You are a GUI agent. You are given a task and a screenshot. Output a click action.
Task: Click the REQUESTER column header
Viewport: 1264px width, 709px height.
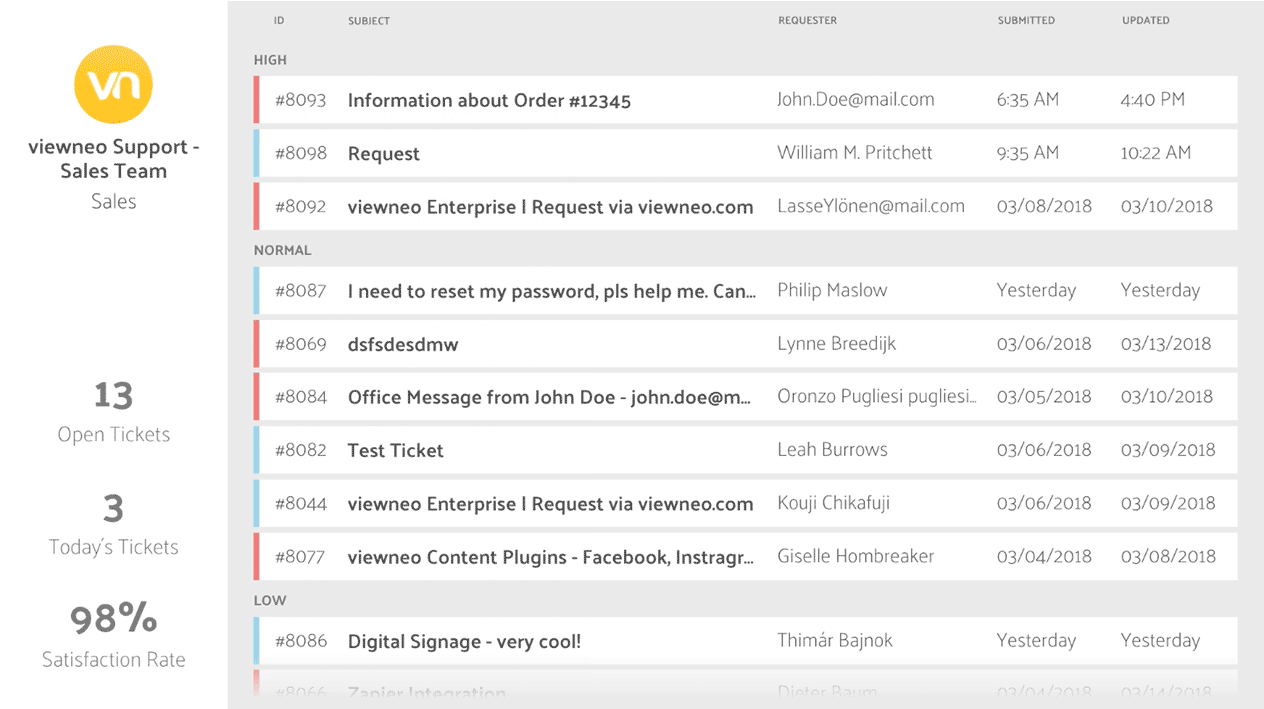(807, 20)
